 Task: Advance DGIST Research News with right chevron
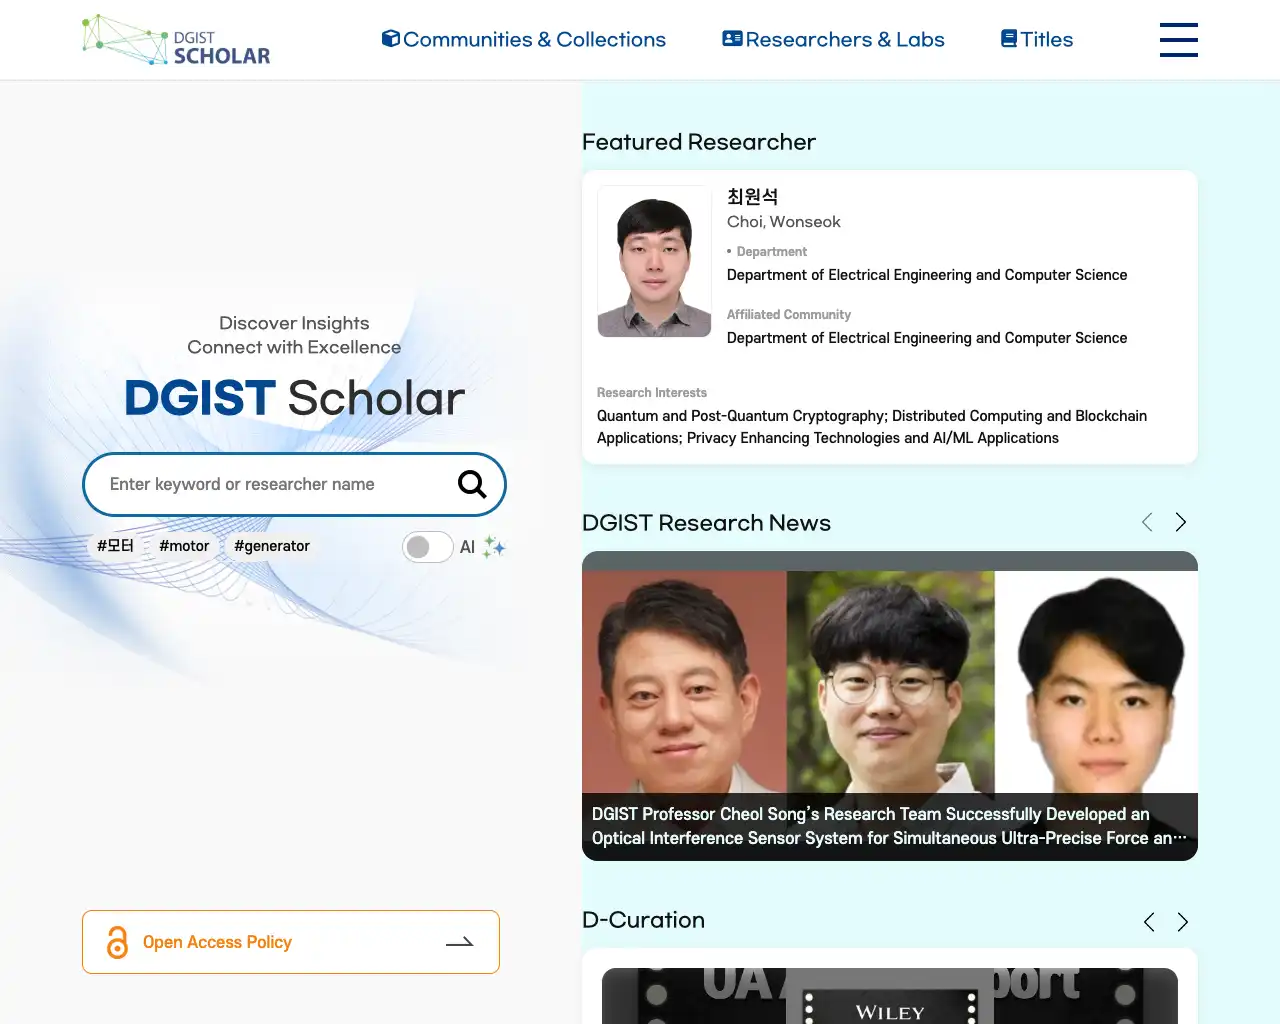pyautogui.click(x=1180, y=521)
